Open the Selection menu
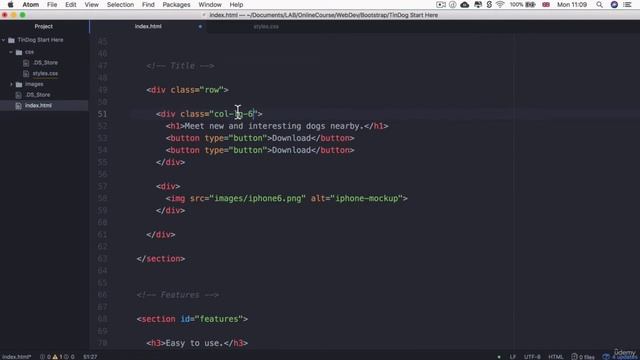Image resolution: width=640 pixels, height=360 pixels. click(120, 4)
